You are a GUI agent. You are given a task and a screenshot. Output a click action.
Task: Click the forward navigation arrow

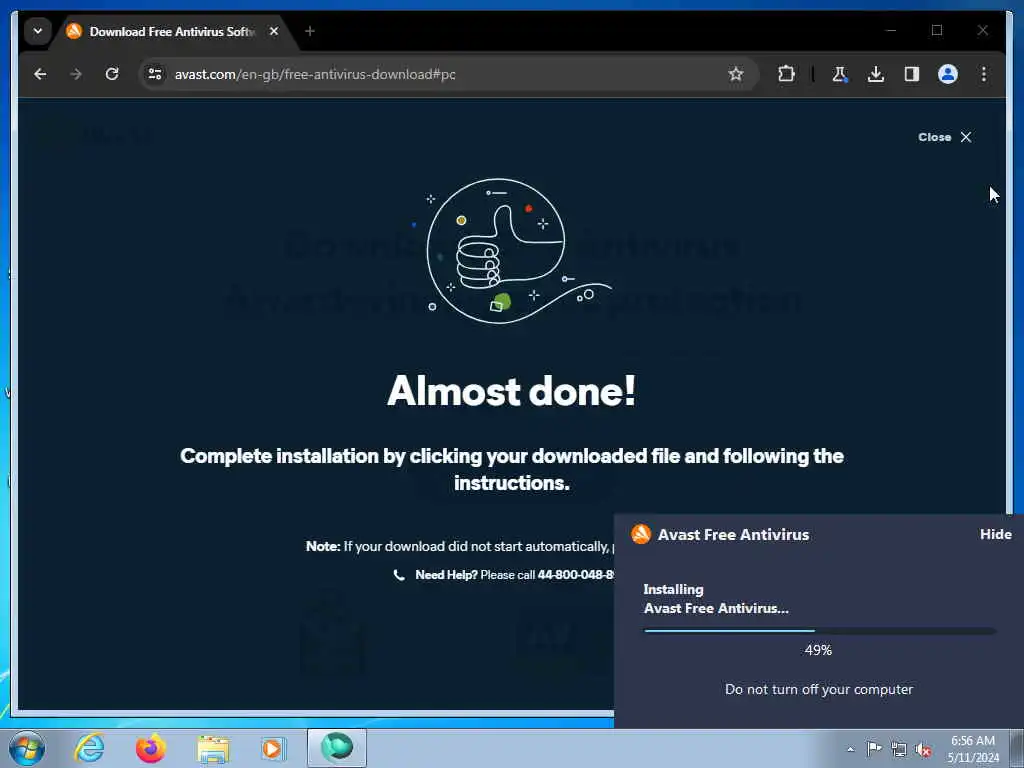(x=76, y=74)
